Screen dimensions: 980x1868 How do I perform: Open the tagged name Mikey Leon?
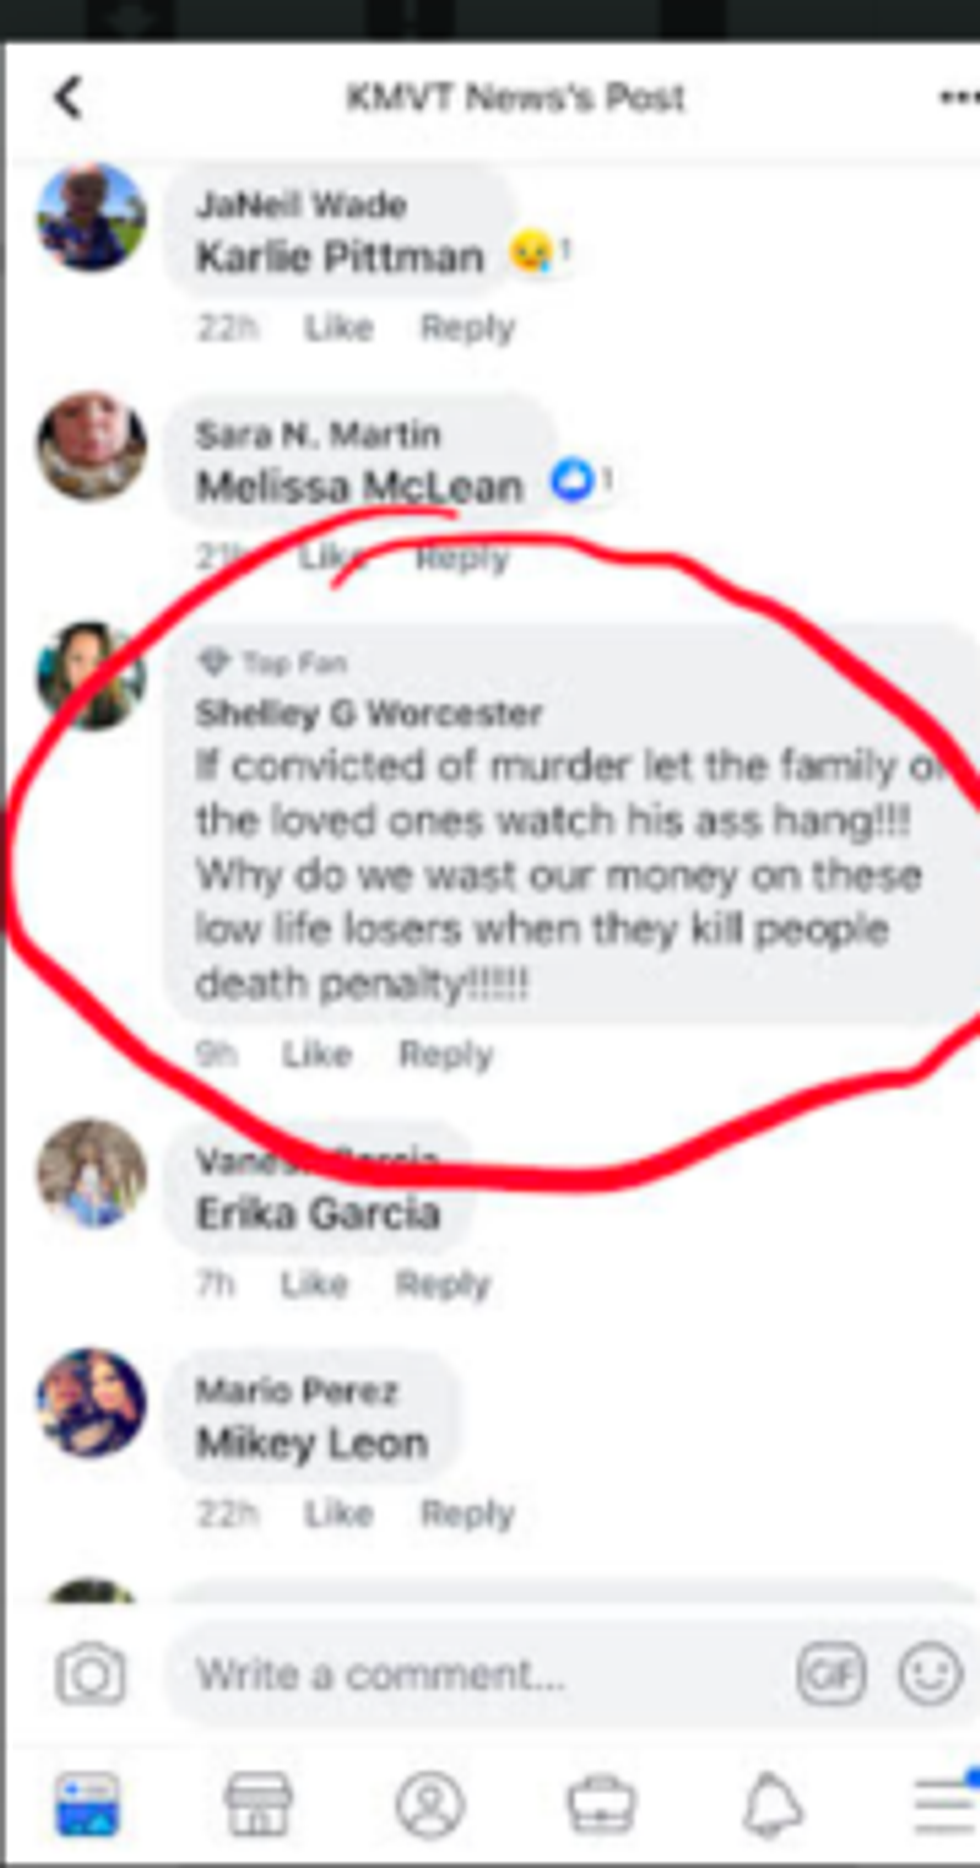(312, 1443)
